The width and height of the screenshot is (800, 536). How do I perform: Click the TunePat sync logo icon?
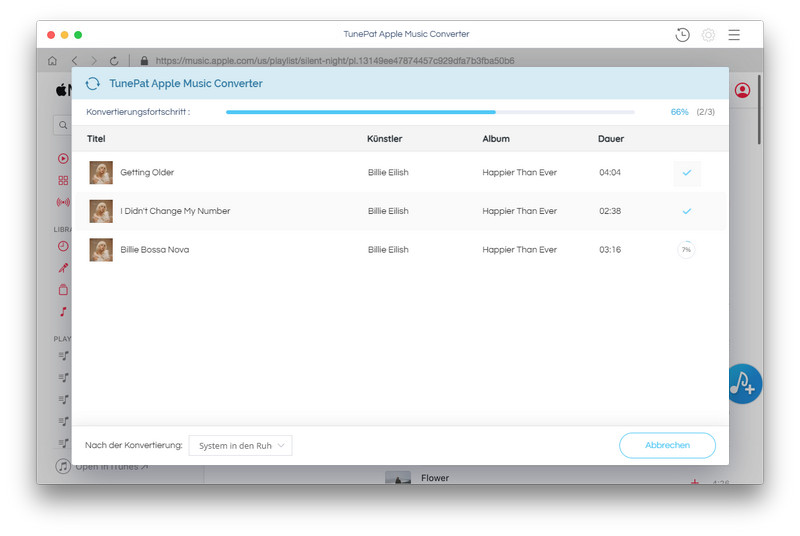click(x=92, y=84)
